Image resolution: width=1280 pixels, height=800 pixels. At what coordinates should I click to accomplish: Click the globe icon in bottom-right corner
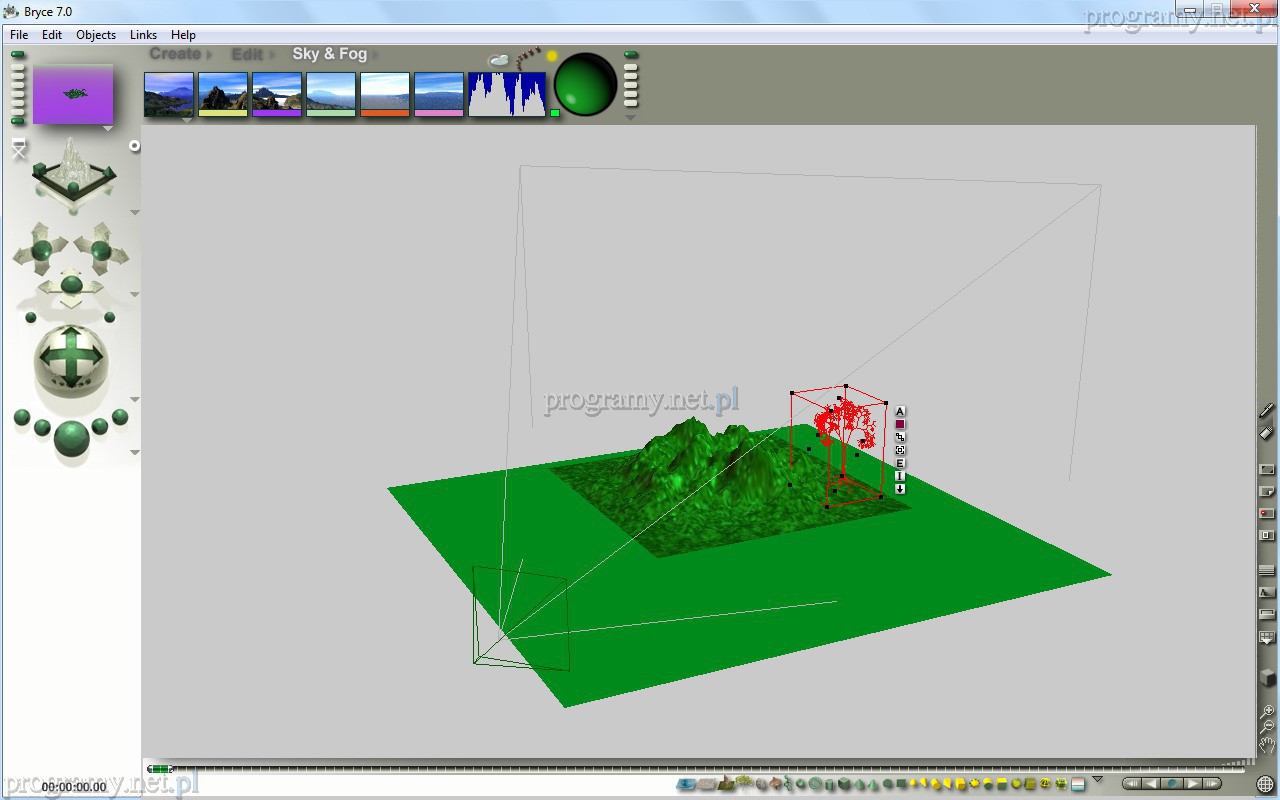tap(1266, 784)
